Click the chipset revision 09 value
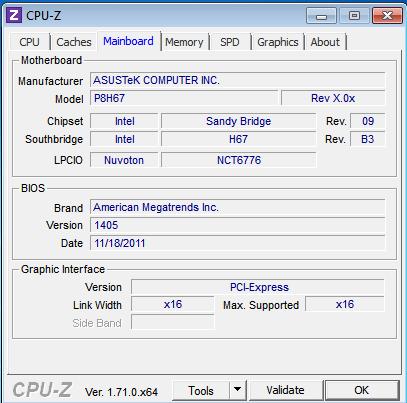 tap(368, 121)
